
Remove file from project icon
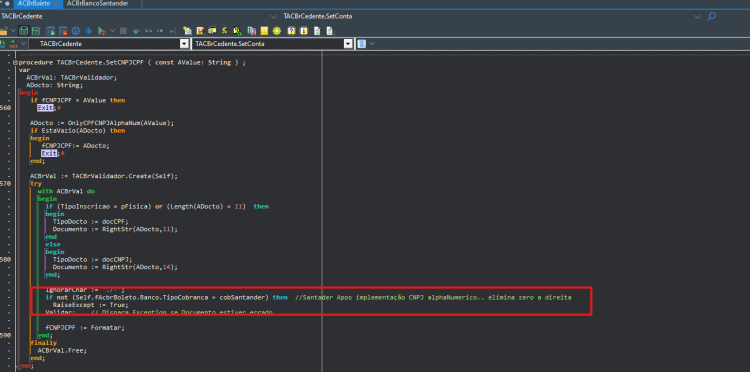point(63,31)
